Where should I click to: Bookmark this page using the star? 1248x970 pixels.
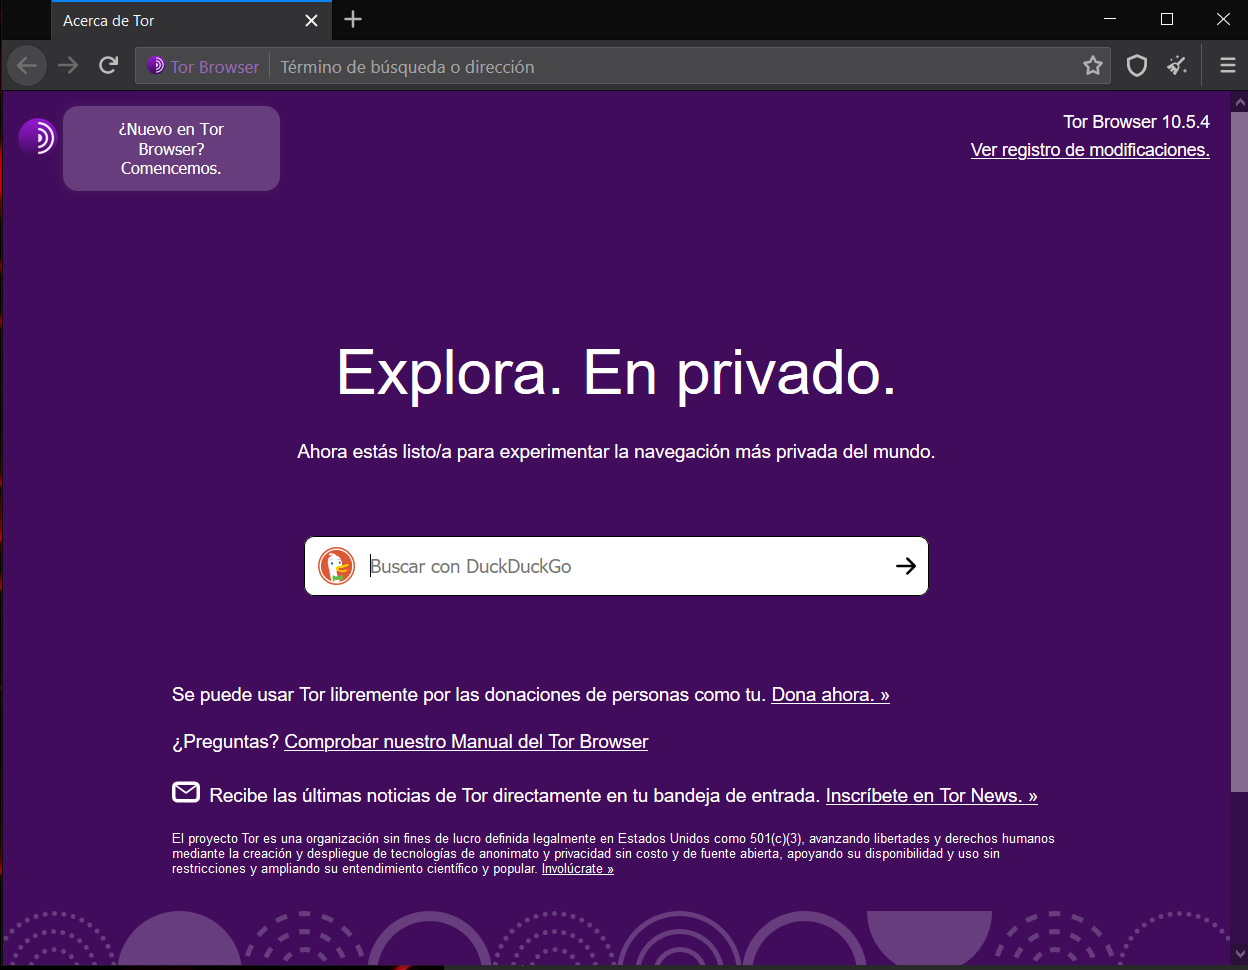coord(1092,64)
